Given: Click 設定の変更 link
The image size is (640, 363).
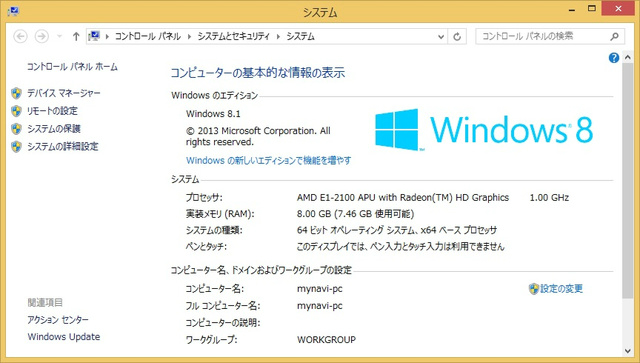Looking at the screenshot, I should [561, 289].
